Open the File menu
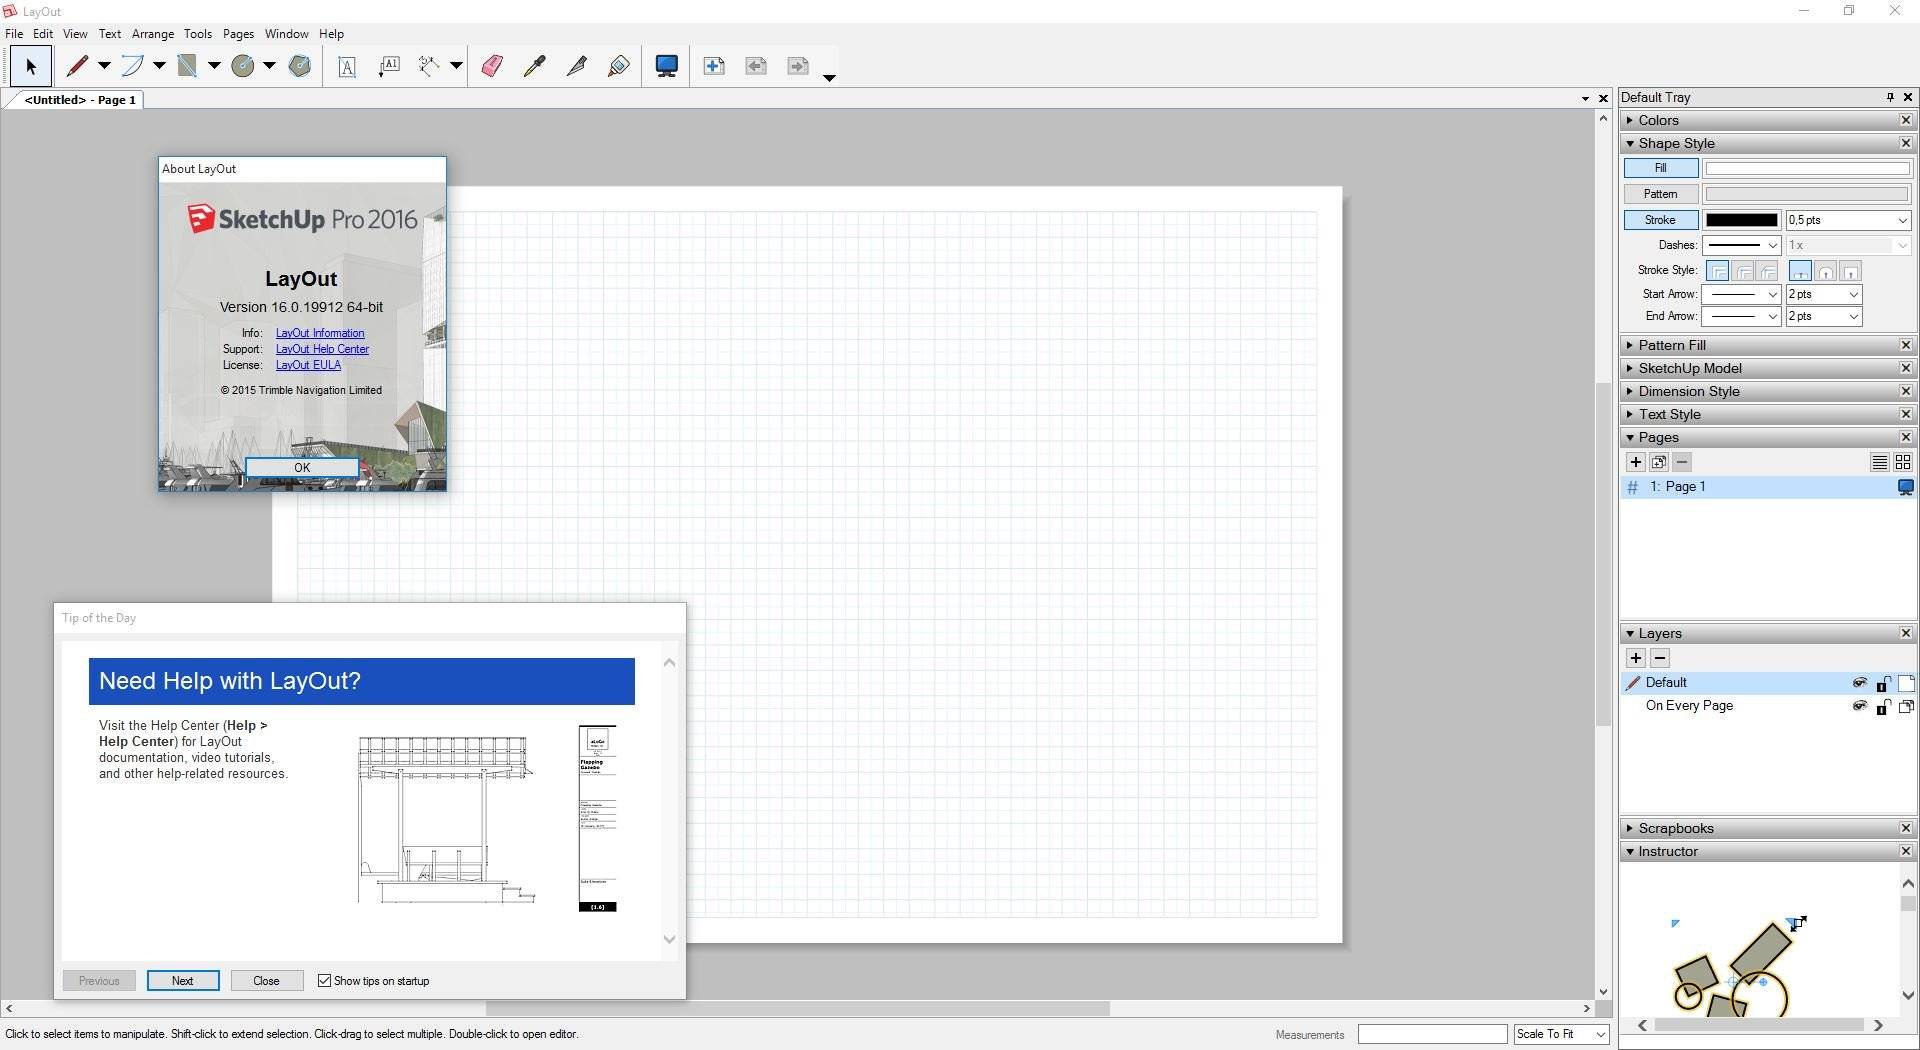The height and width of the screenshot is (1050, 1920). tap(14, 34)
